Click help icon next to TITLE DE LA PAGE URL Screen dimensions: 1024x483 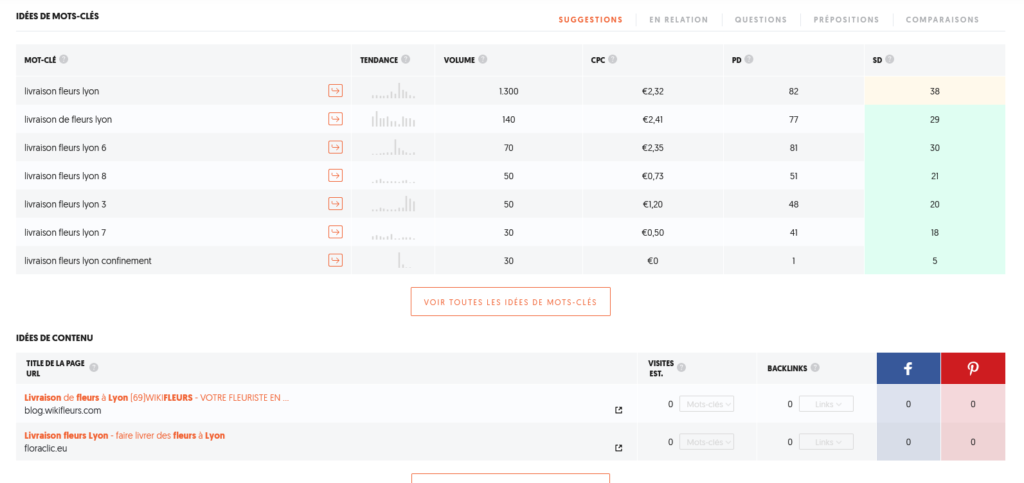tap(93, 367)
